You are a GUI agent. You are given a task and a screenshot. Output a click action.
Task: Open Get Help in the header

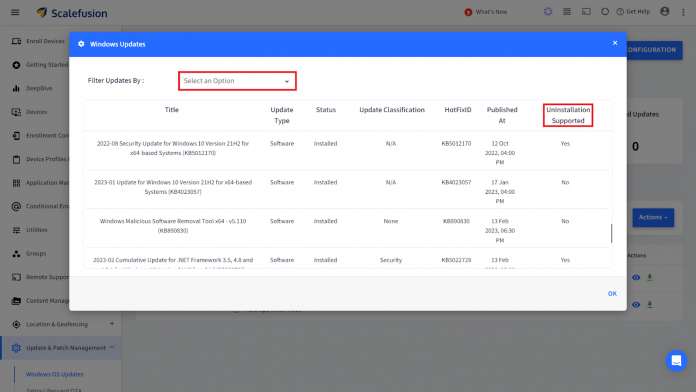coord(633,12)
